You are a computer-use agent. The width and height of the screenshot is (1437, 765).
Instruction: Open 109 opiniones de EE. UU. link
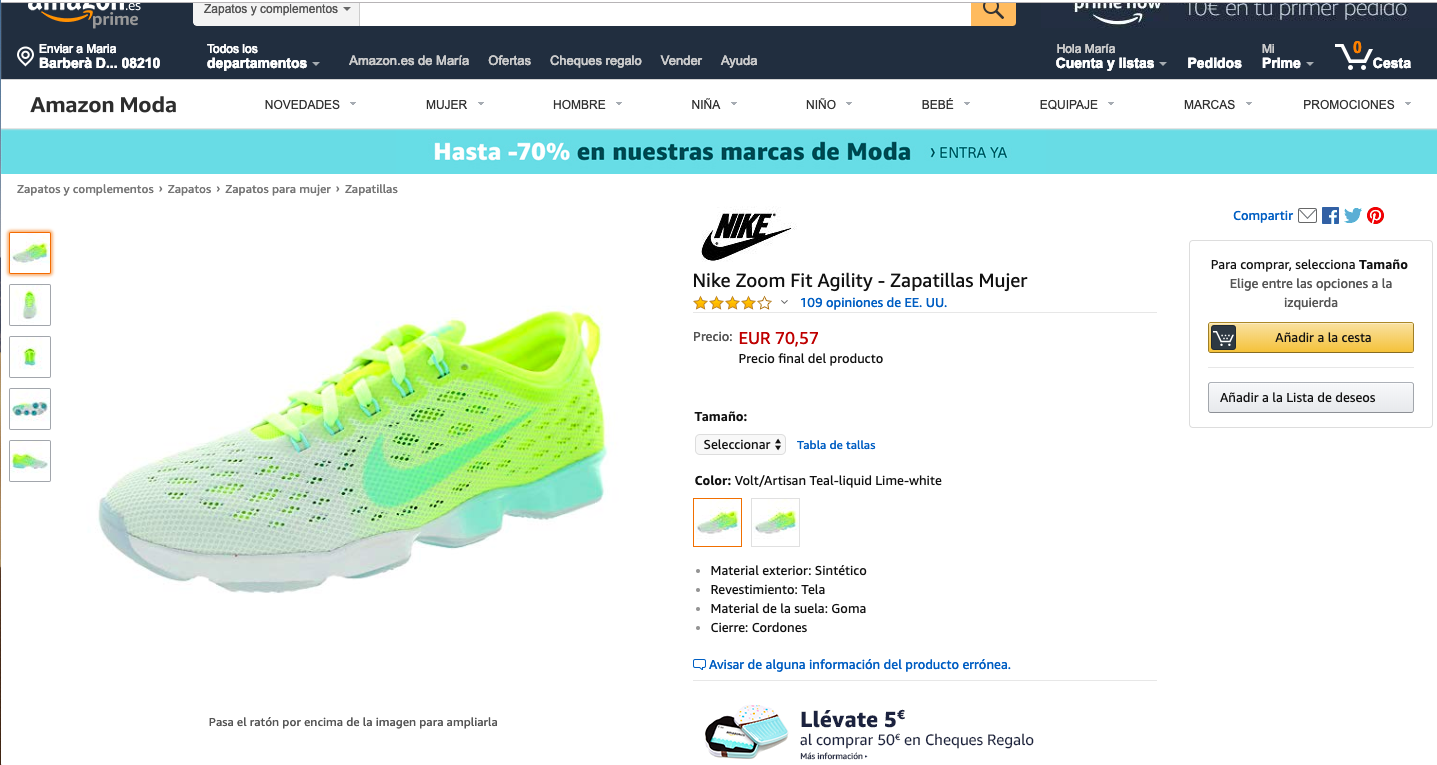point(873,303)
